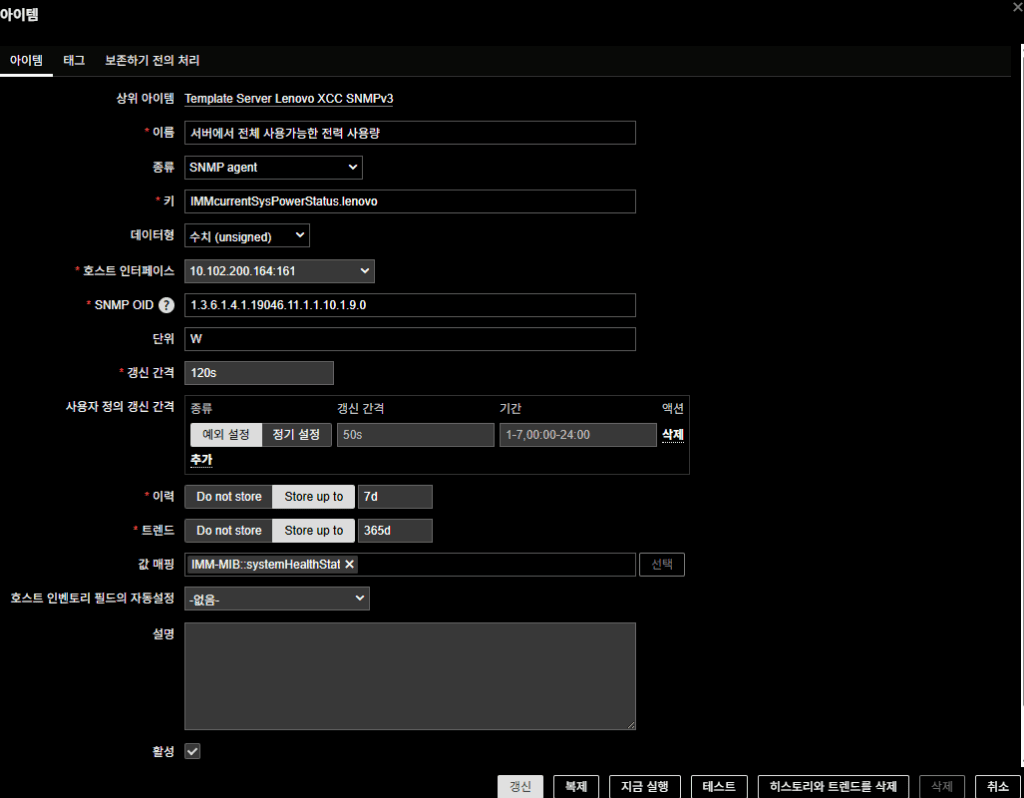Open the 보존하기 전의 처리 tab
1024x798 pixels.
(x=152, y=61)
